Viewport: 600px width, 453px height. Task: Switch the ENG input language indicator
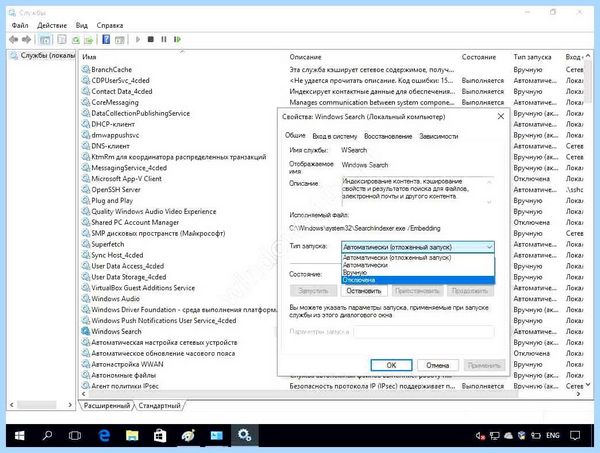(x=553, y=435)
